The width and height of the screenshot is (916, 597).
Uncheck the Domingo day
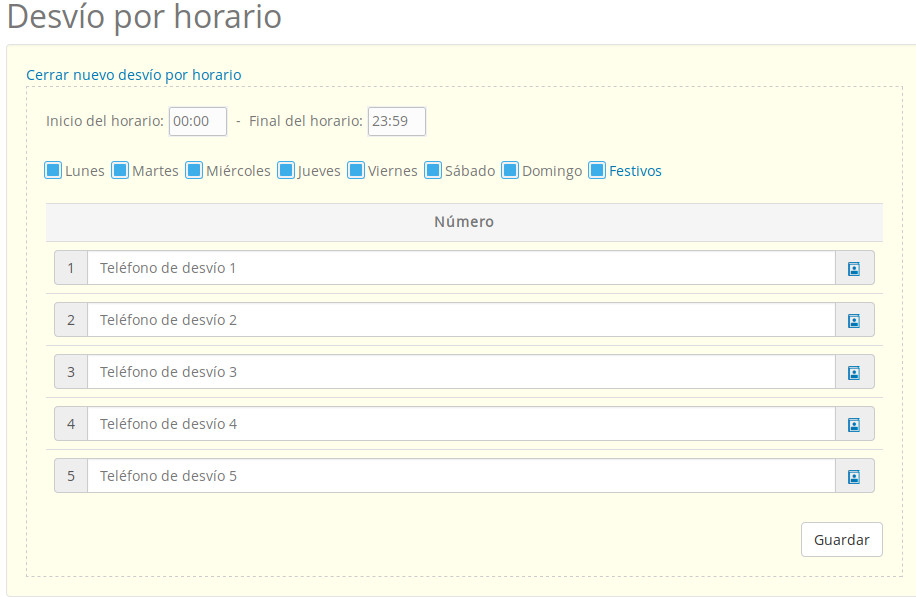[x=510, y=170]
